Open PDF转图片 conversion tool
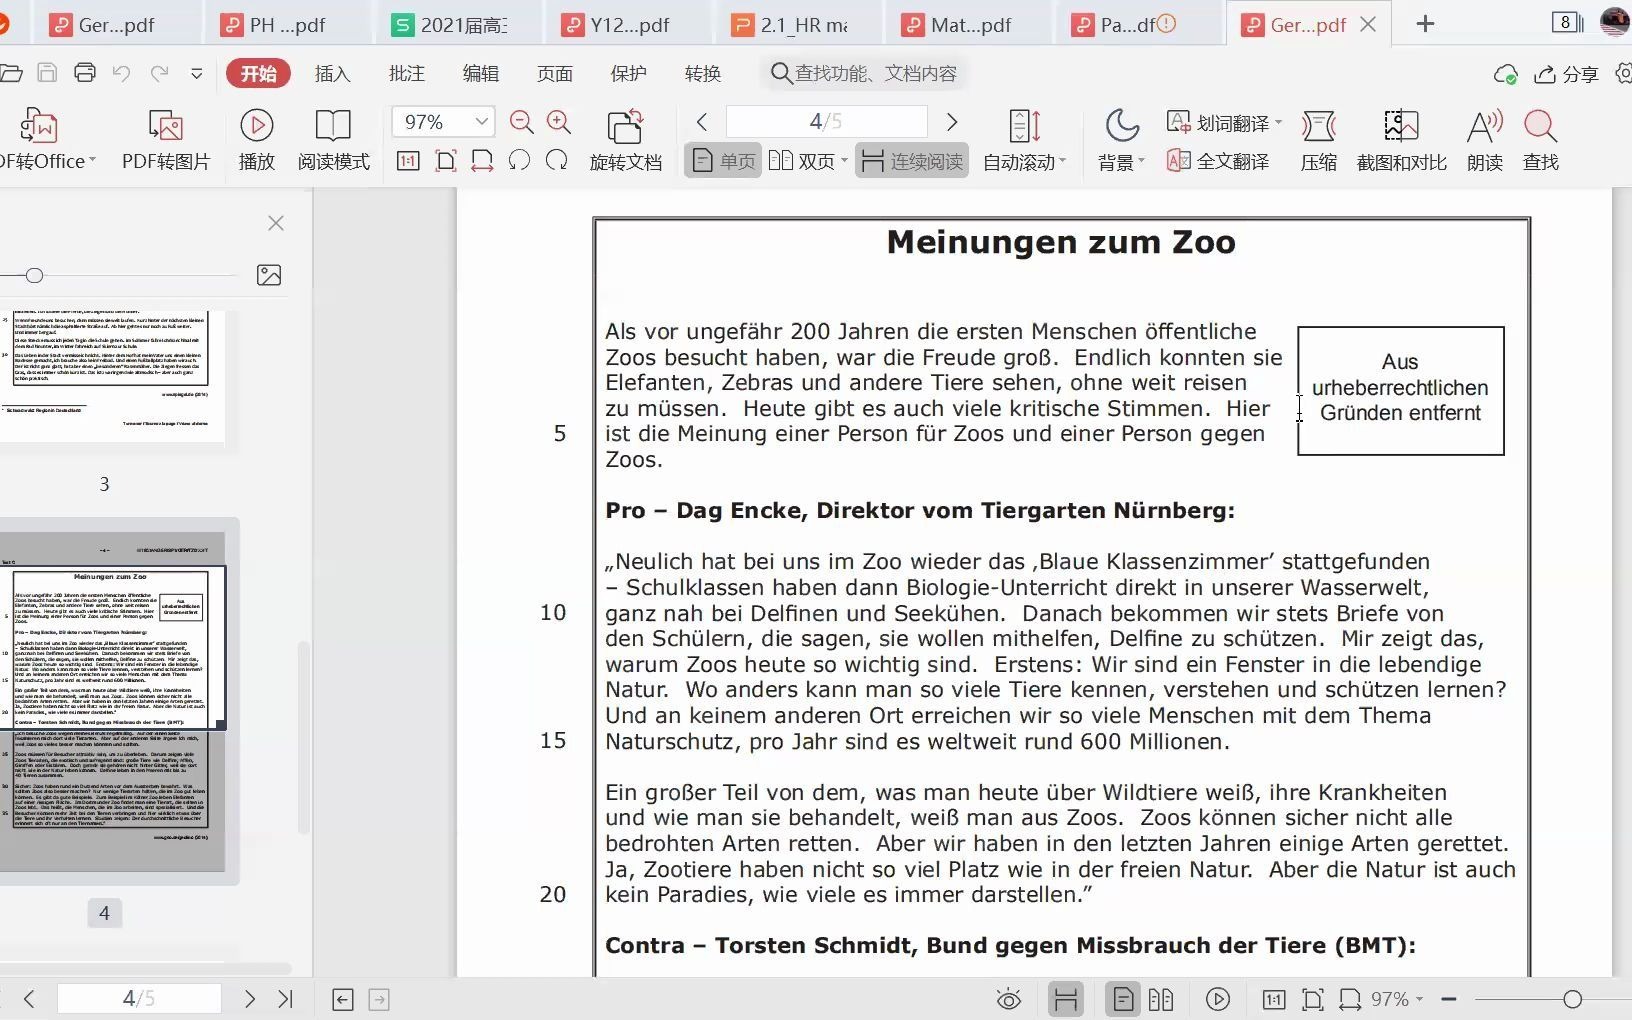Image resolution: width=1632 pixels, height=1020 pixels. [x=166, y=139]
